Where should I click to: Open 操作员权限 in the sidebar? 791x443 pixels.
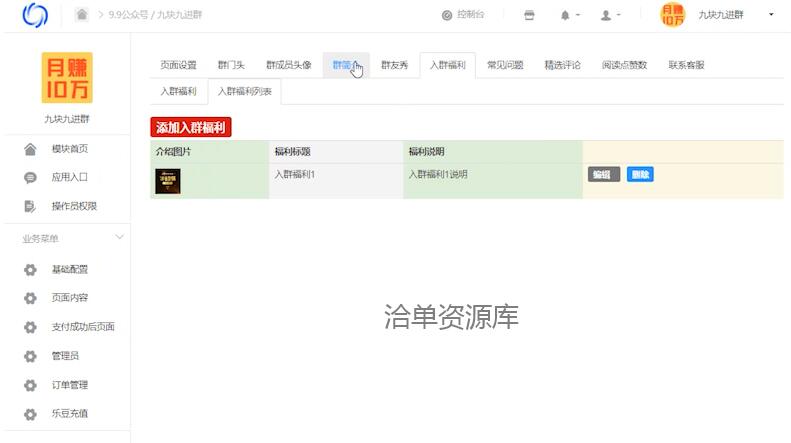pos(74,206)
